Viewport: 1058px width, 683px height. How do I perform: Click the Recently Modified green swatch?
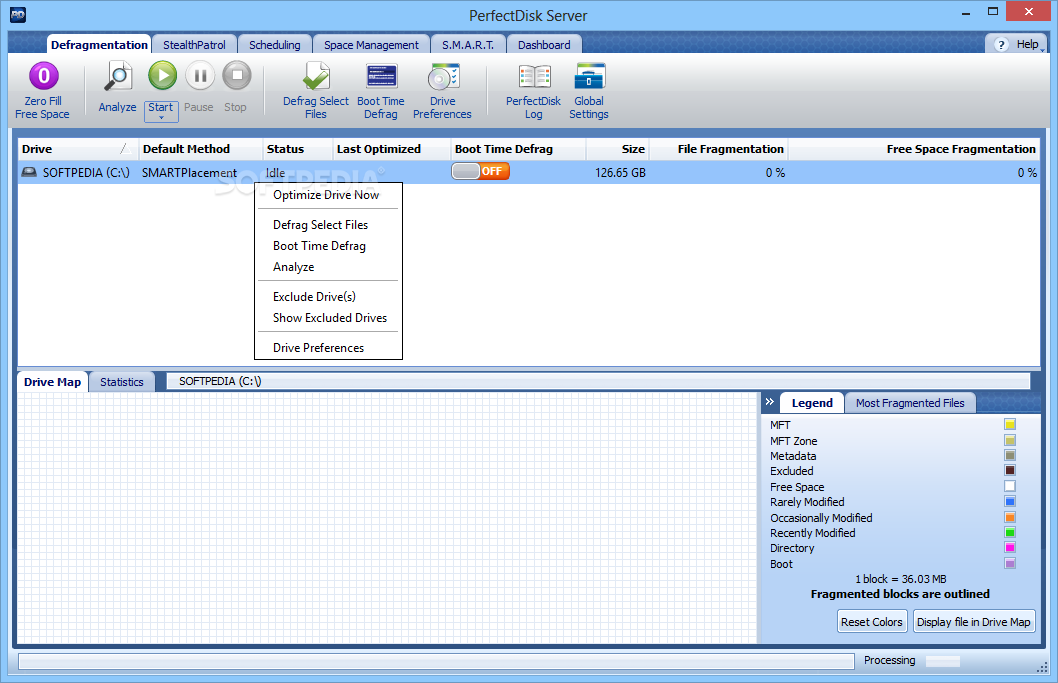click(x=1009, y=532)
